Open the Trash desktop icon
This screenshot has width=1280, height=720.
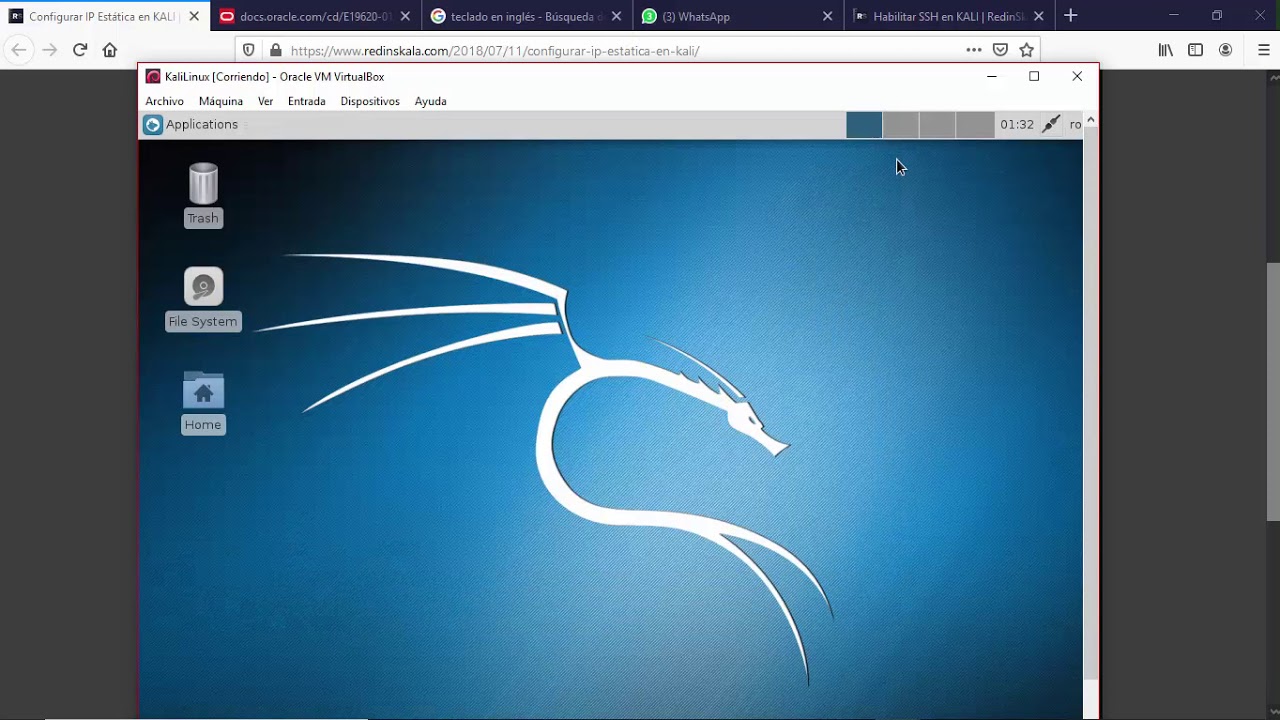coord(203,195)
